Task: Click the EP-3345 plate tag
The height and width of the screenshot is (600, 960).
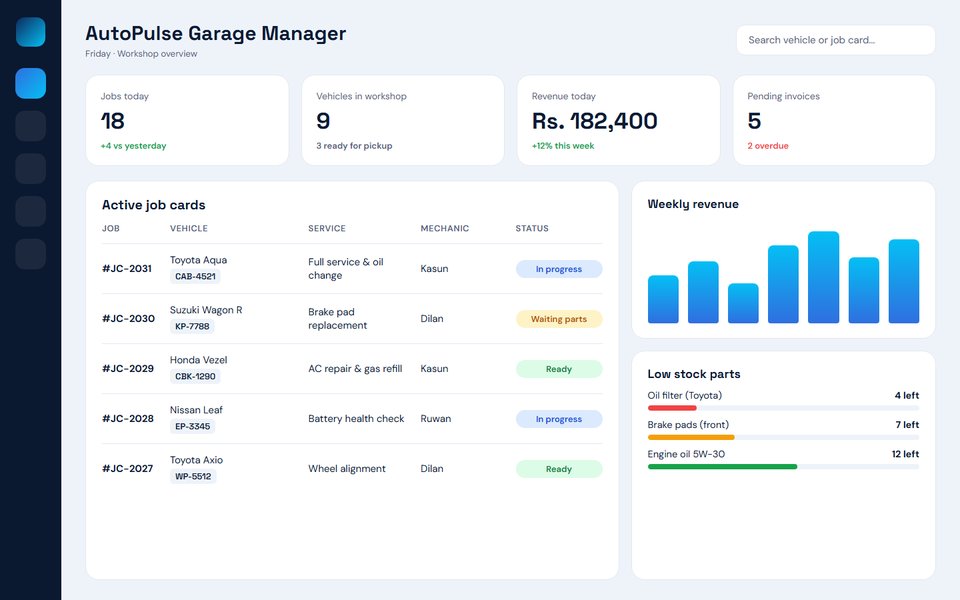Action: [x=192, y=426]
